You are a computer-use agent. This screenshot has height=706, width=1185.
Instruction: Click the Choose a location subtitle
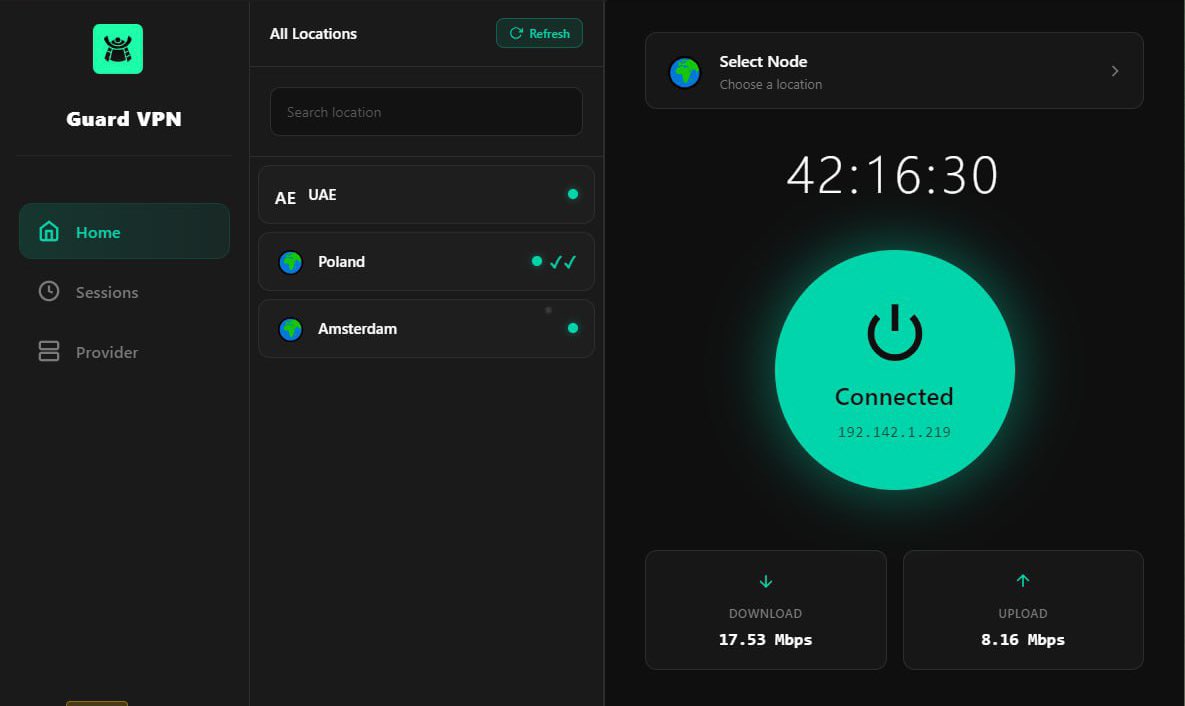(771, 85)
